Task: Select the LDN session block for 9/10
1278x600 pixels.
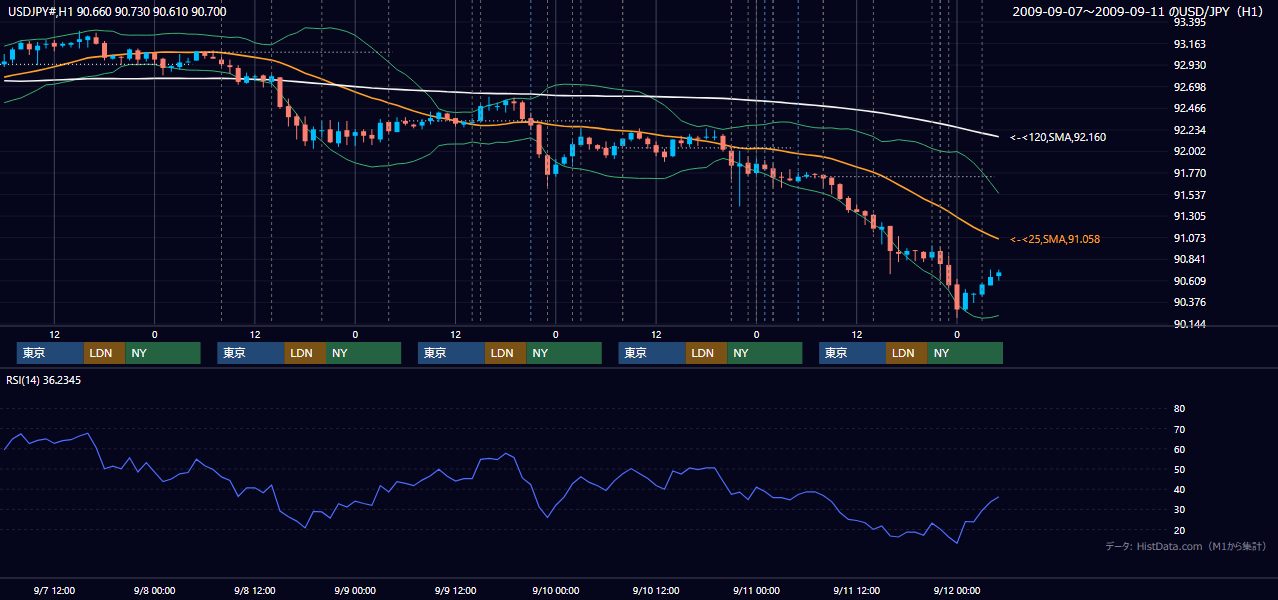Action: (707, 353)
